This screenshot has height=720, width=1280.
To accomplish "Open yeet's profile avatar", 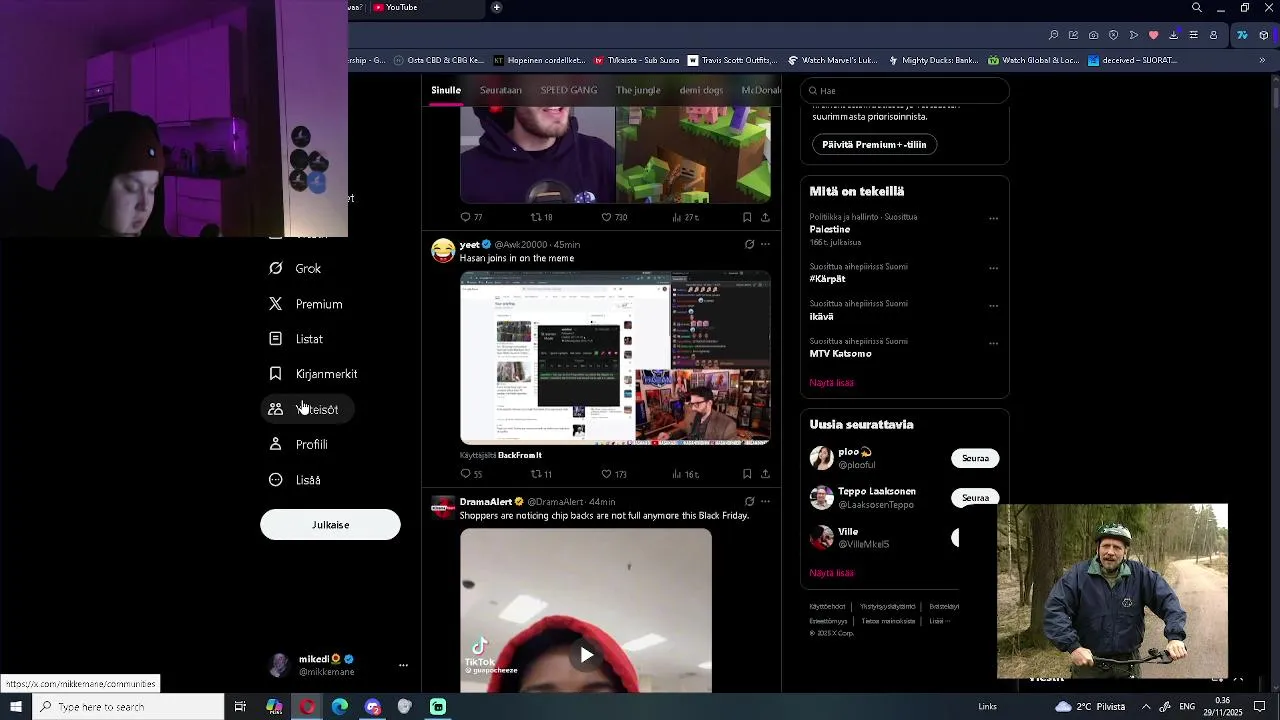I will coord(443,250).
